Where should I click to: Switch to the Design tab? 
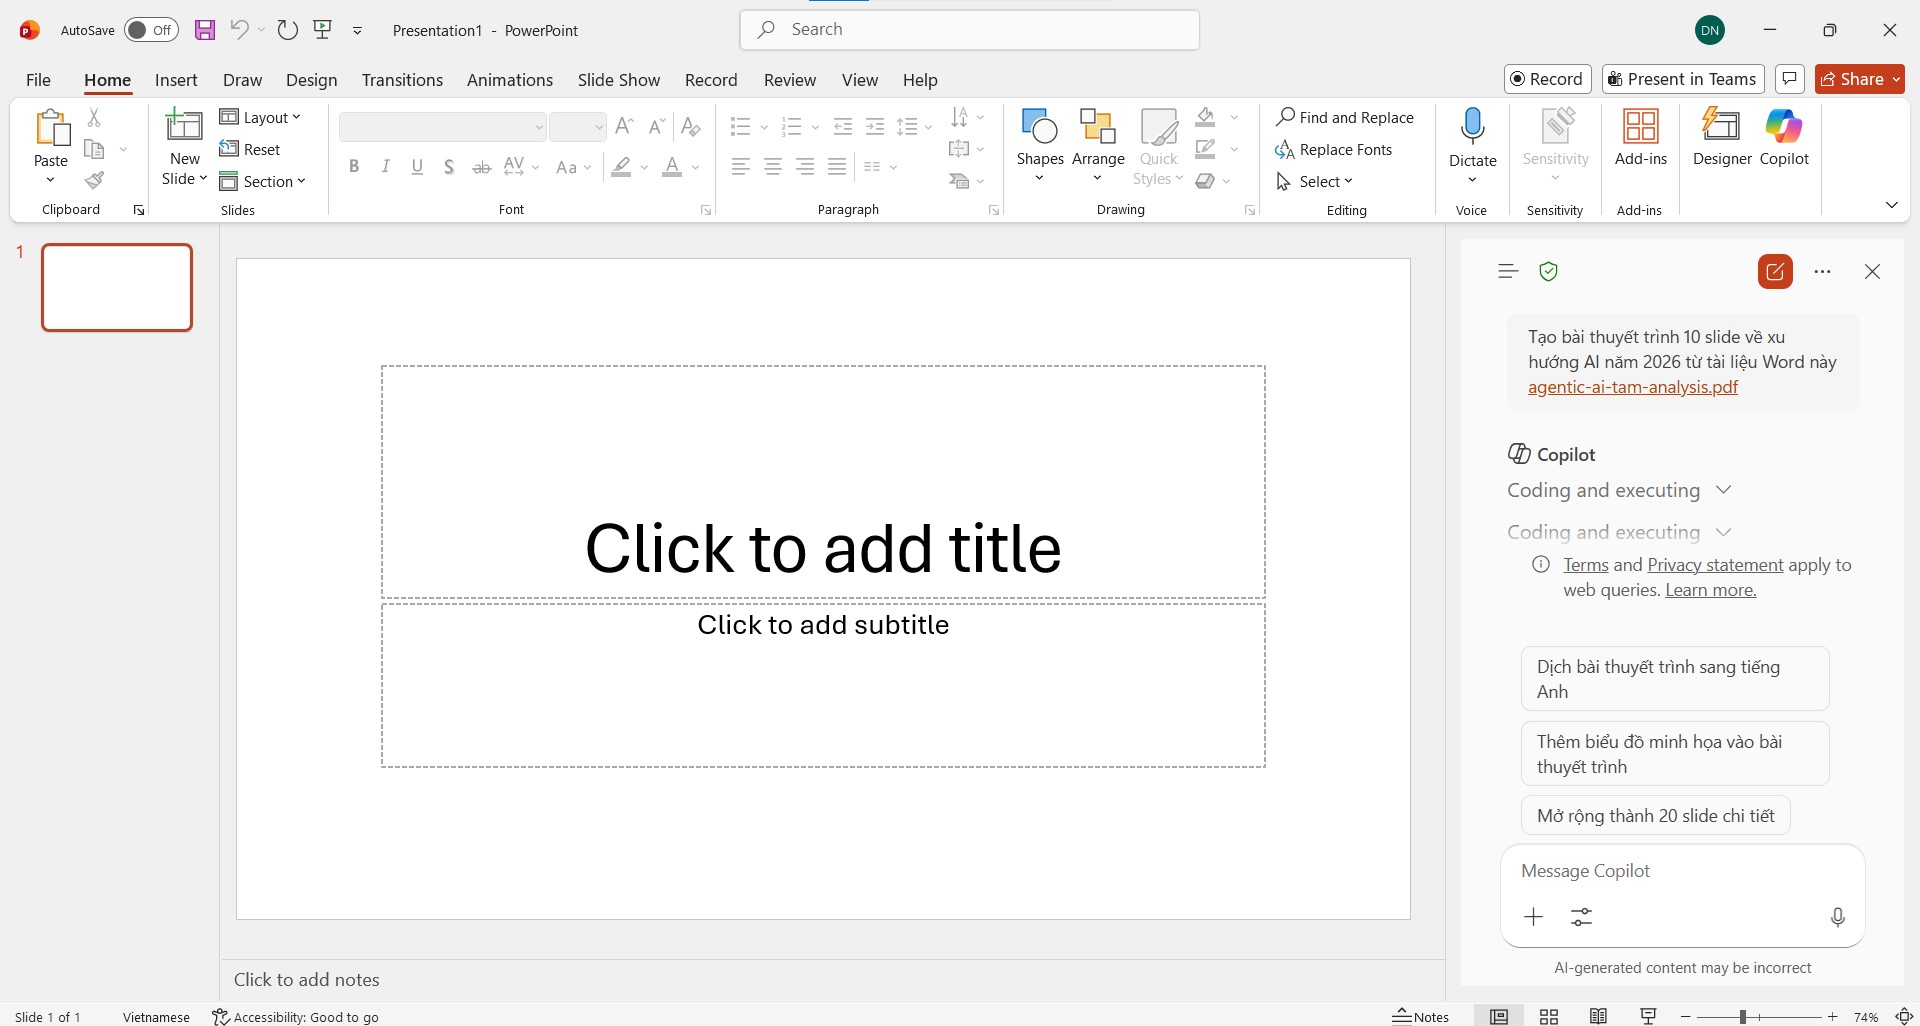tap(311, 80)
